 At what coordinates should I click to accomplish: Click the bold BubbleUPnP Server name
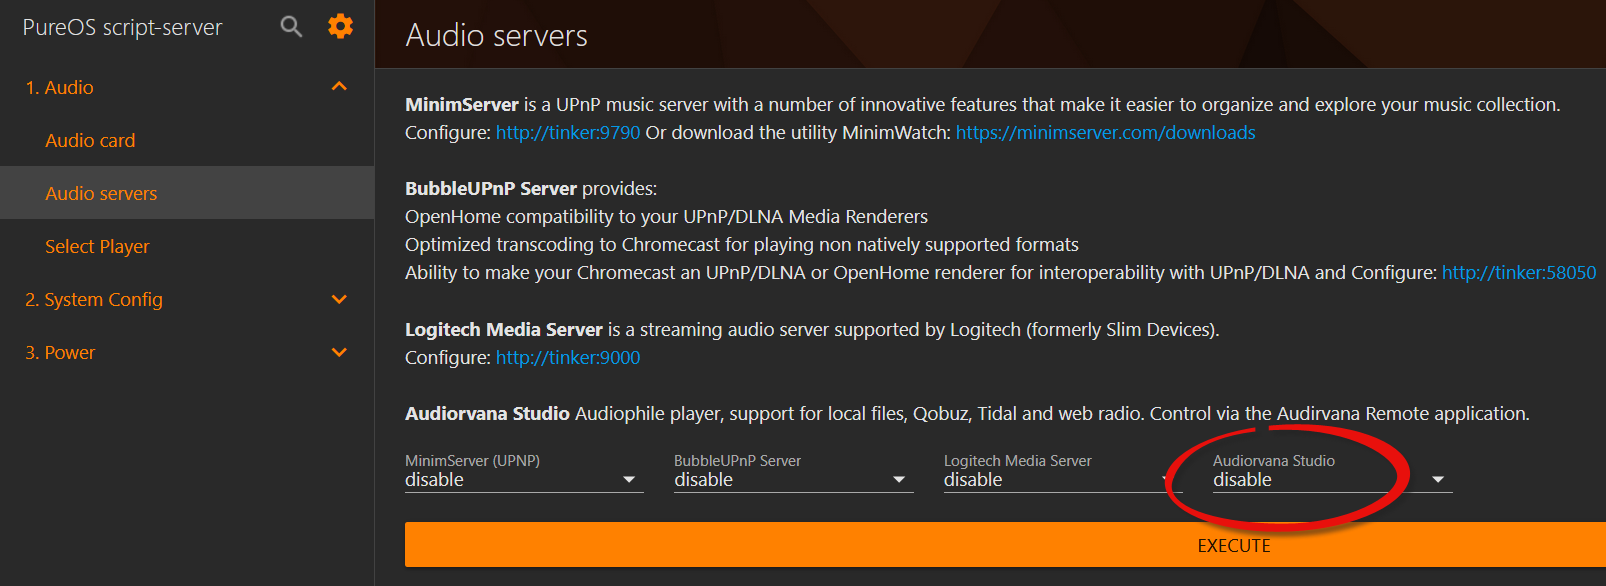tap(491, 188)
